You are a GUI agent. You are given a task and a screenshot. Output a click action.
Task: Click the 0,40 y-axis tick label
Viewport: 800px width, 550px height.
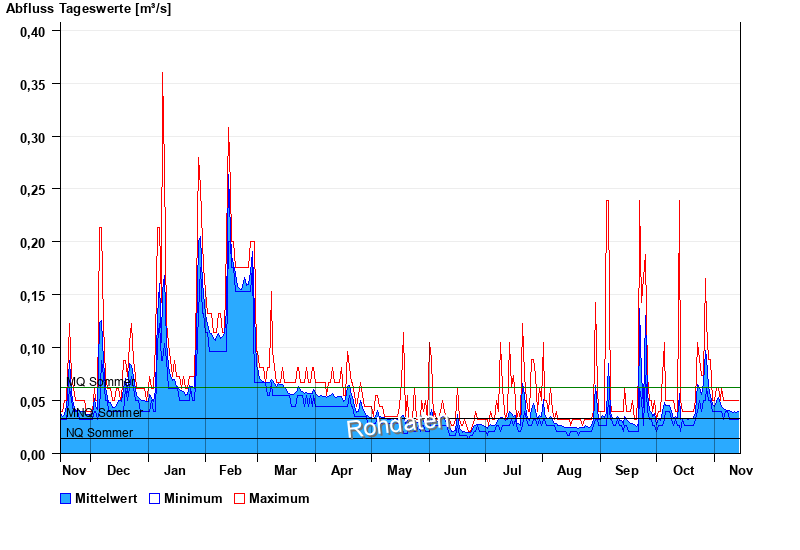(33, 31)
